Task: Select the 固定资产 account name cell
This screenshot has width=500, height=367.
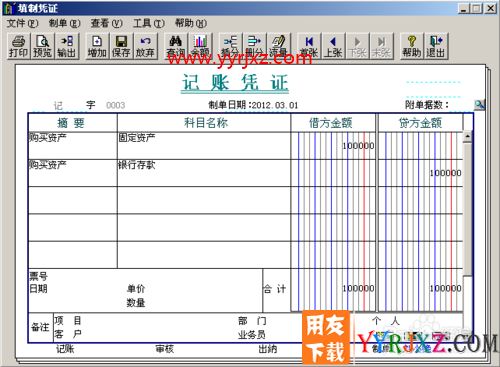Action: tap(204, 146)
